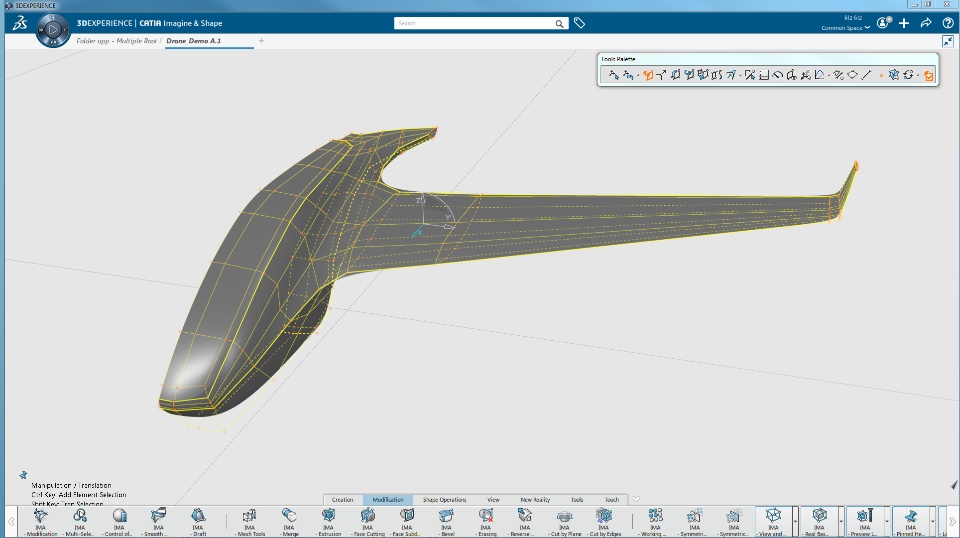Select the IMA Erasing tool
The height and width of the screenshot is (538, 960).
point(486,522)
